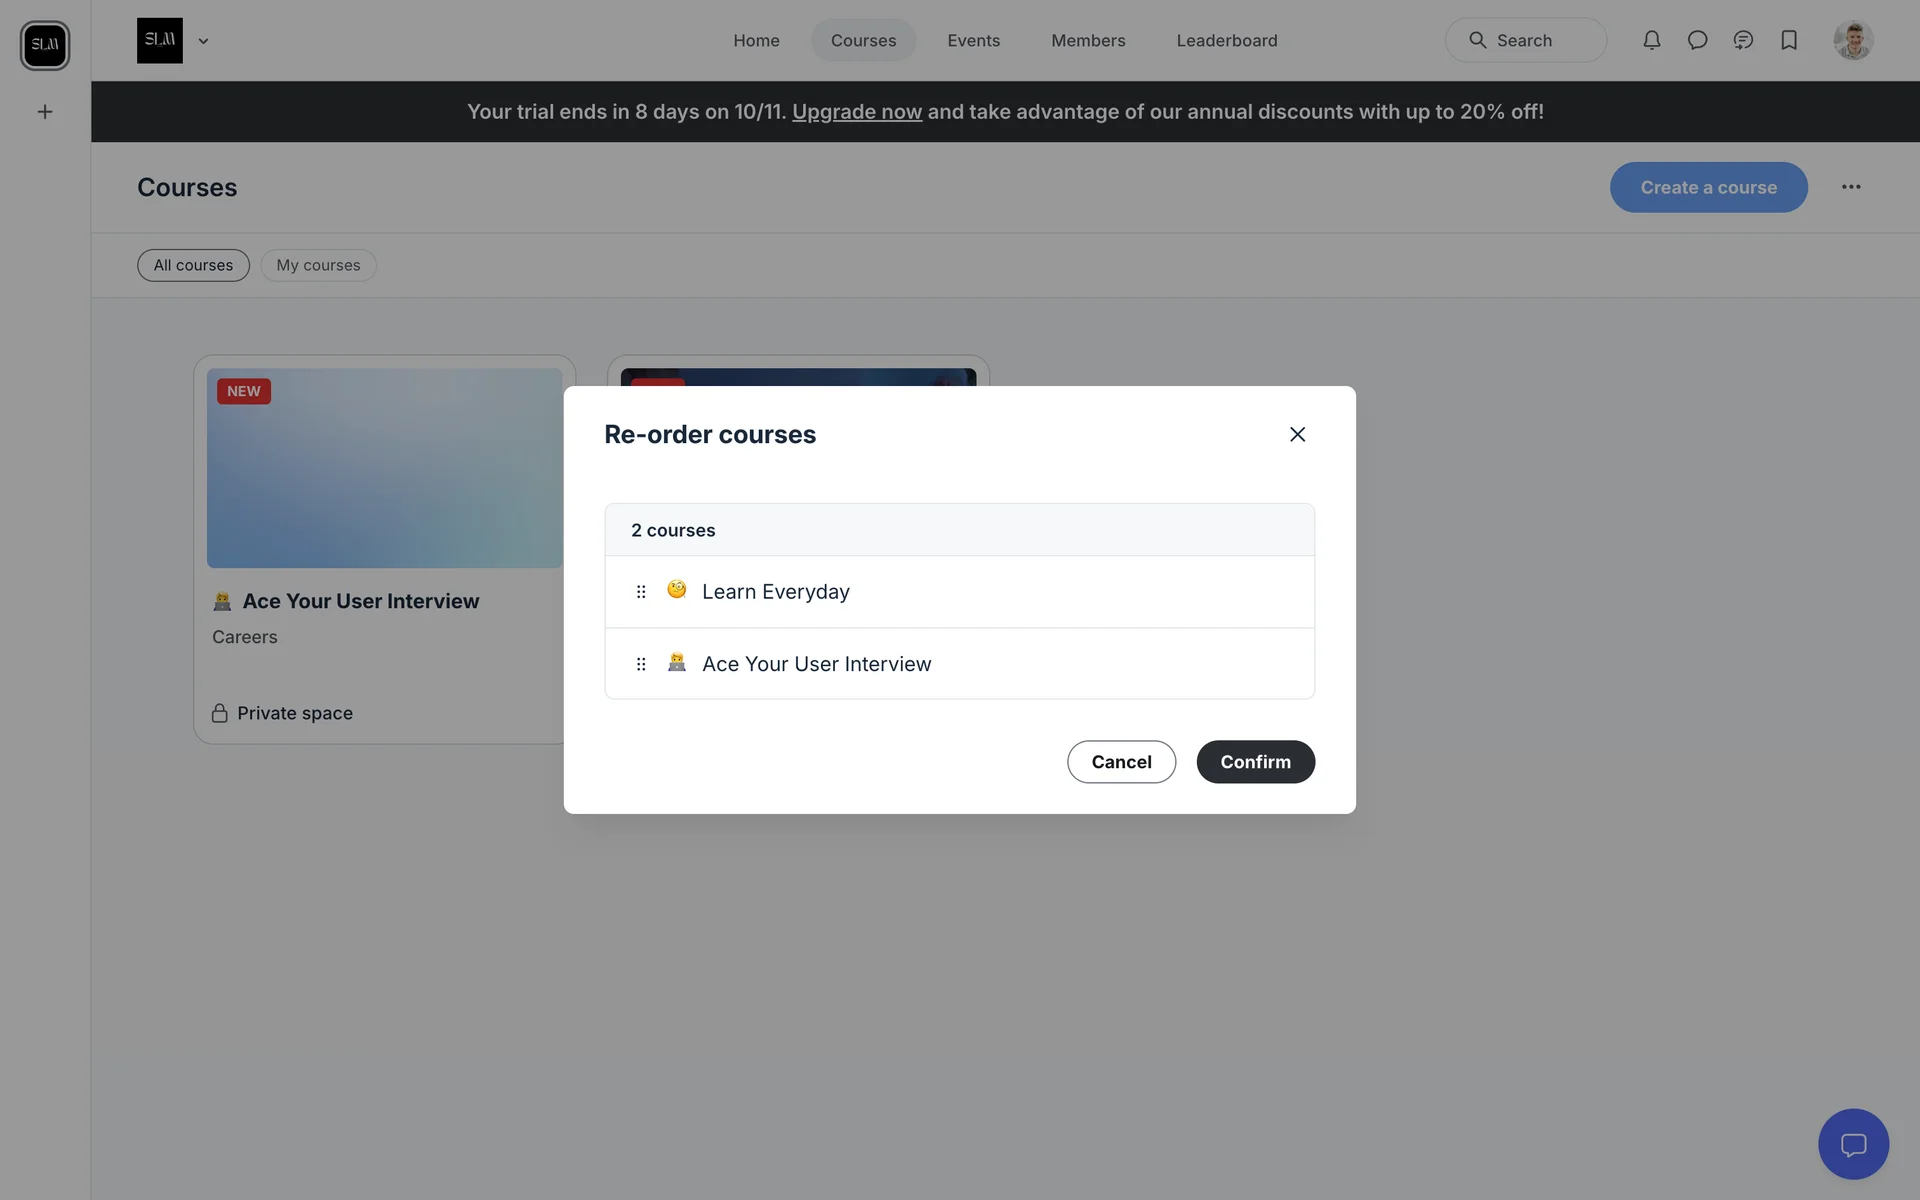The width and height of the screenshot is (1920, 1200).
Task: Open direct messages chat bubble icon
Action: (x=1697, y=40)
